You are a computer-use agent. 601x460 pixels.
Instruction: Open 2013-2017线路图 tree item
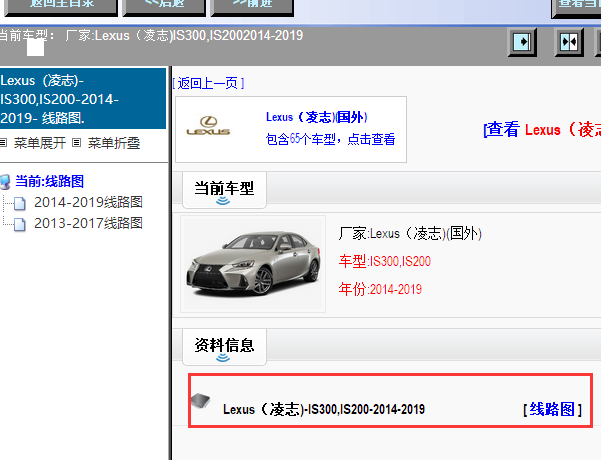[x=88, y=223]
